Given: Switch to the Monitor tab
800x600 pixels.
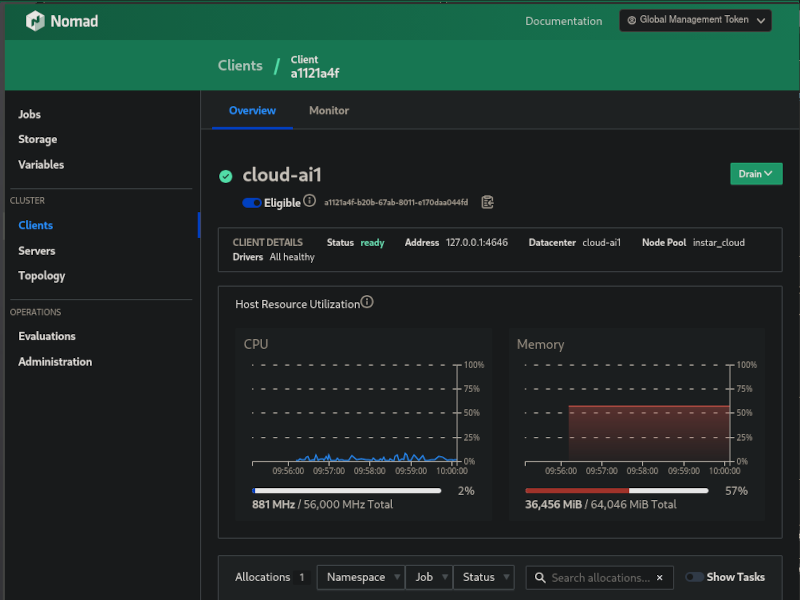Looking at the screenshot, I should click(x=329, y=111).
